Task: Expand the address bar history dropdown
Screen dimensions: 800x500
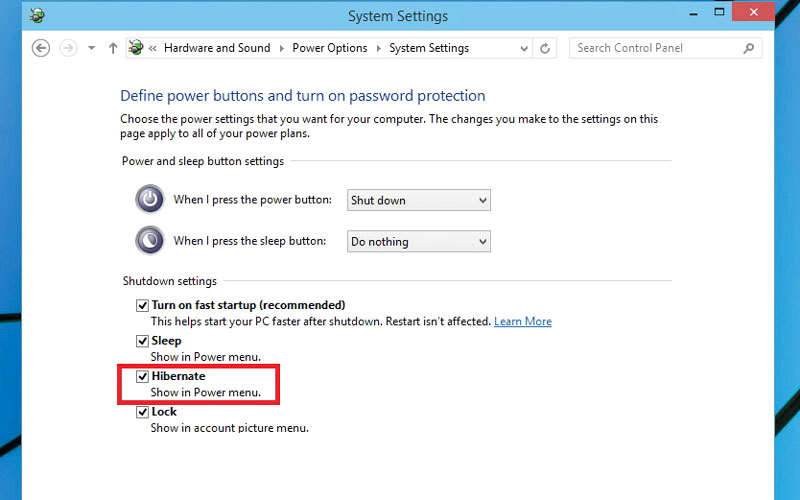Action: pos(524,48)
